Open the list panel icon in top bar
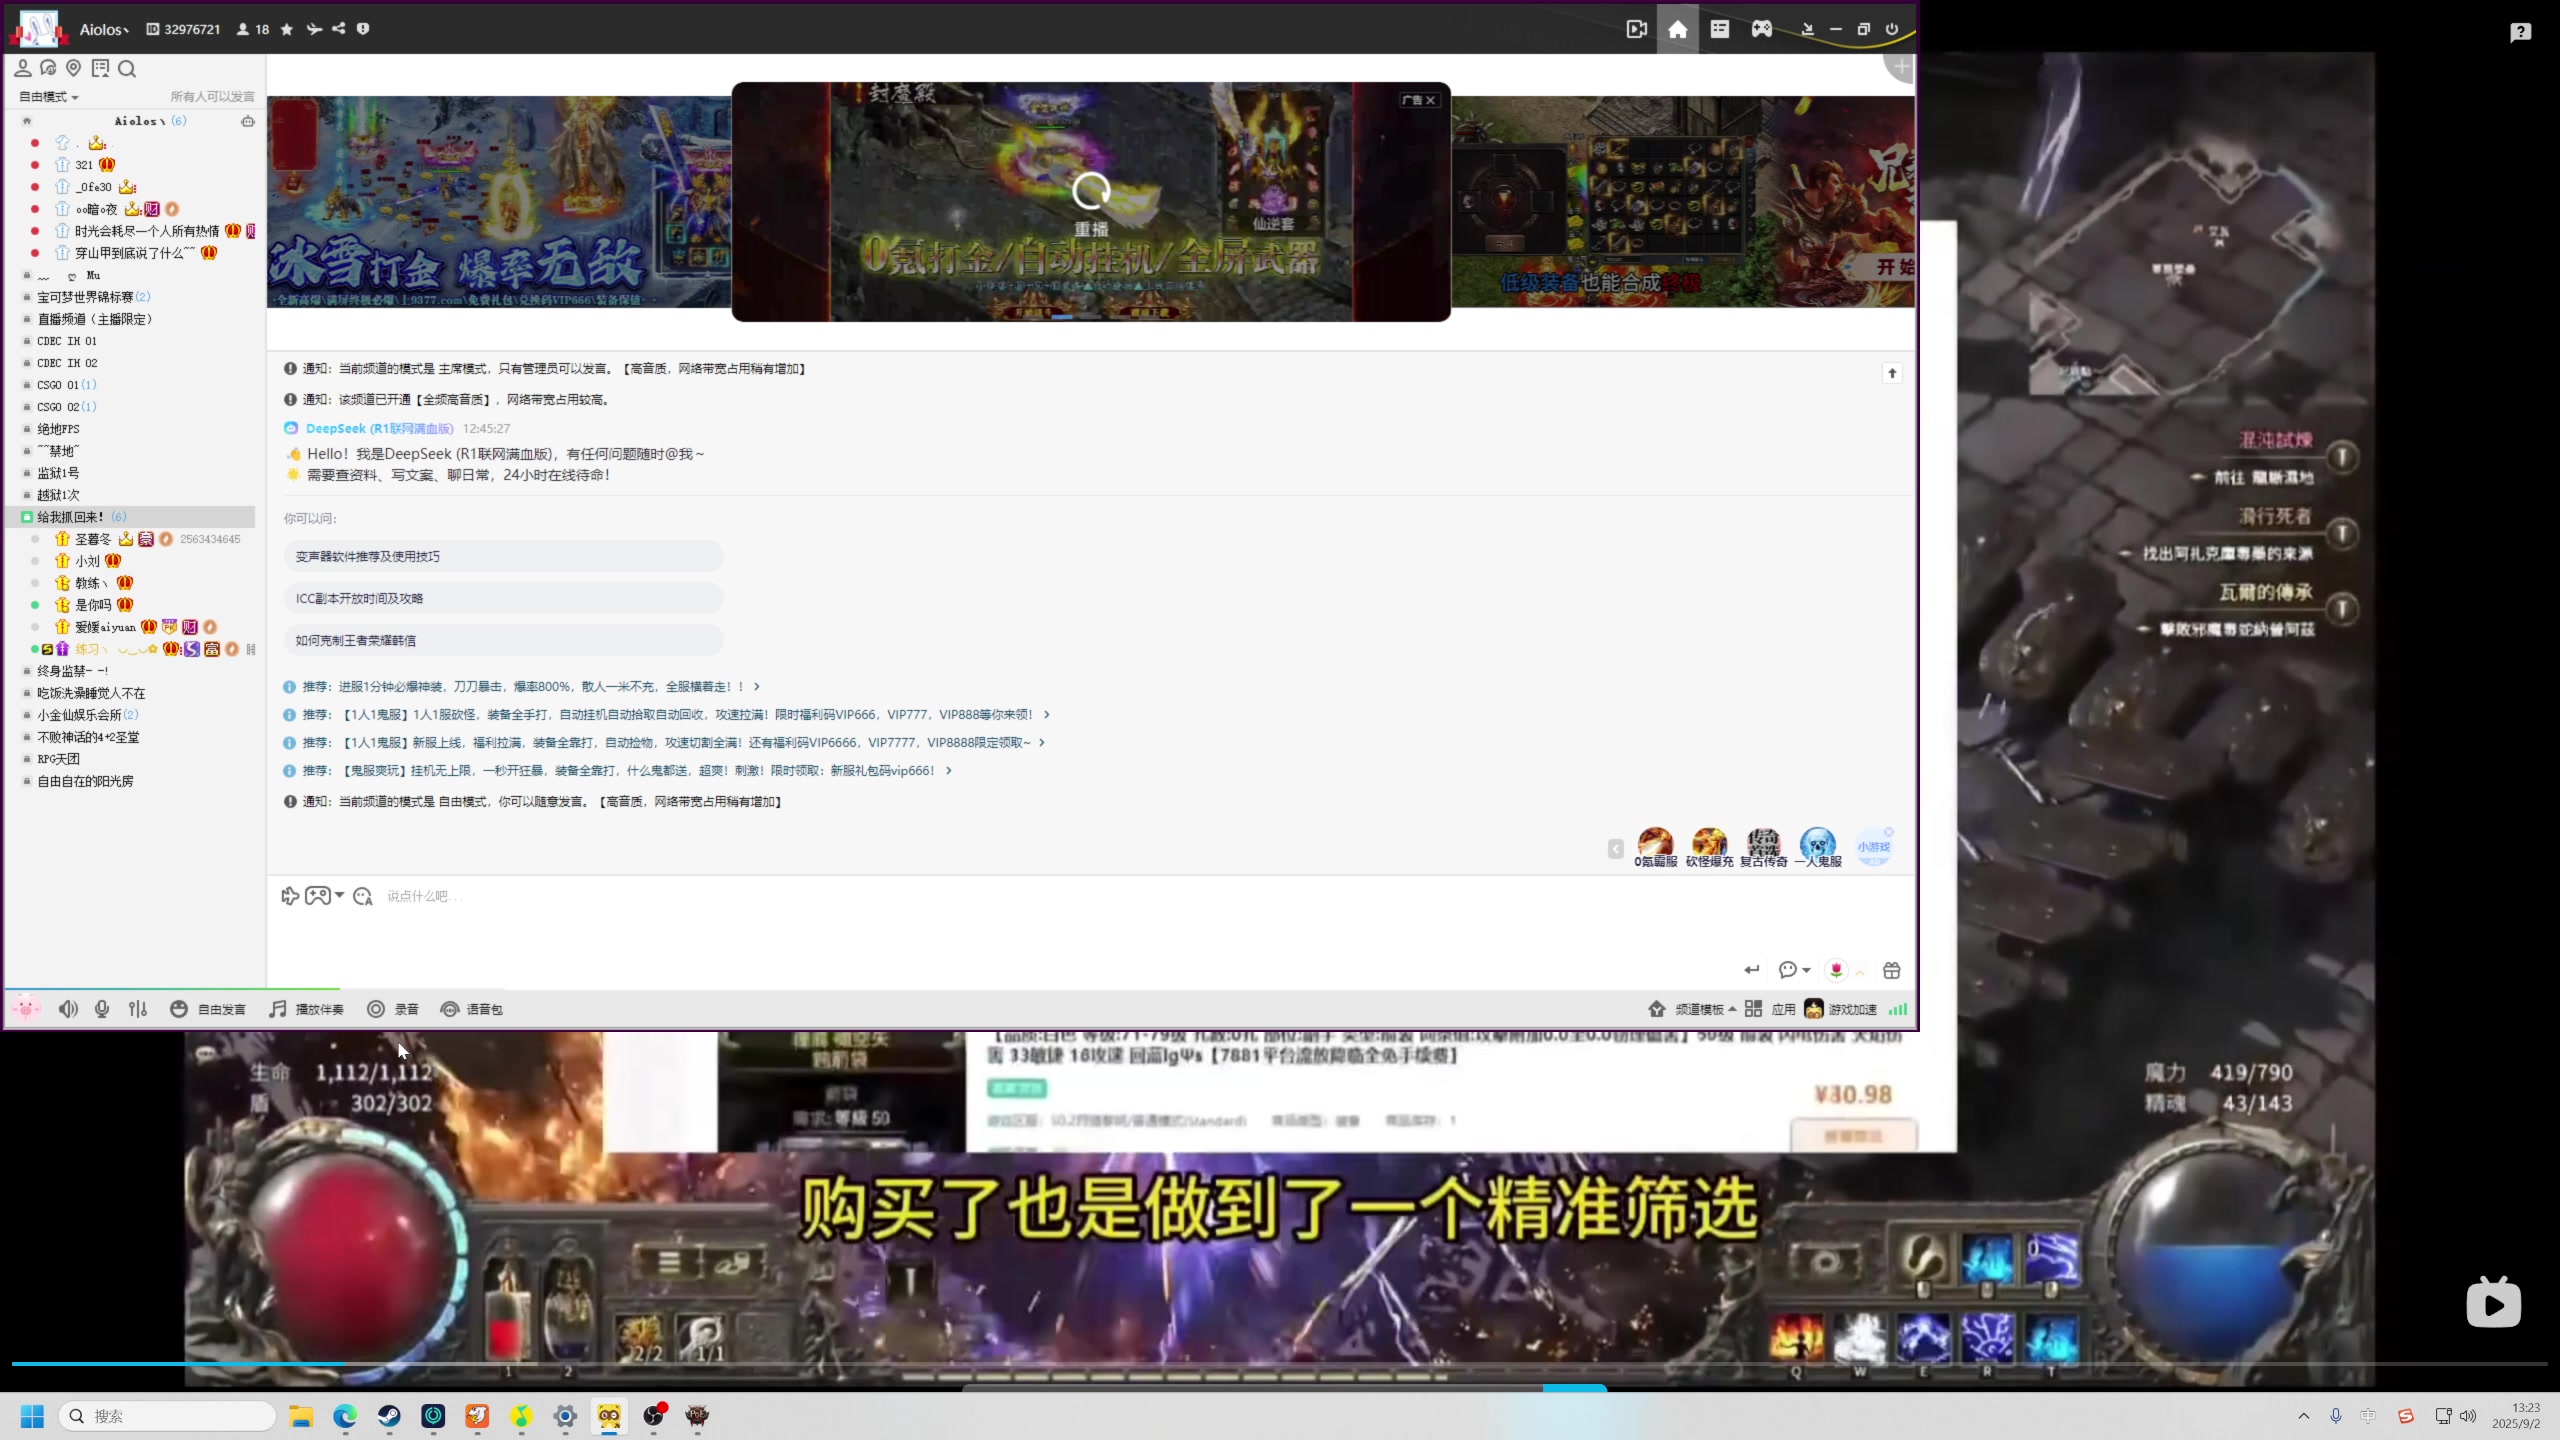Image resolution: width=2560 pixels, height=1440 pixels. point(1720,29)
